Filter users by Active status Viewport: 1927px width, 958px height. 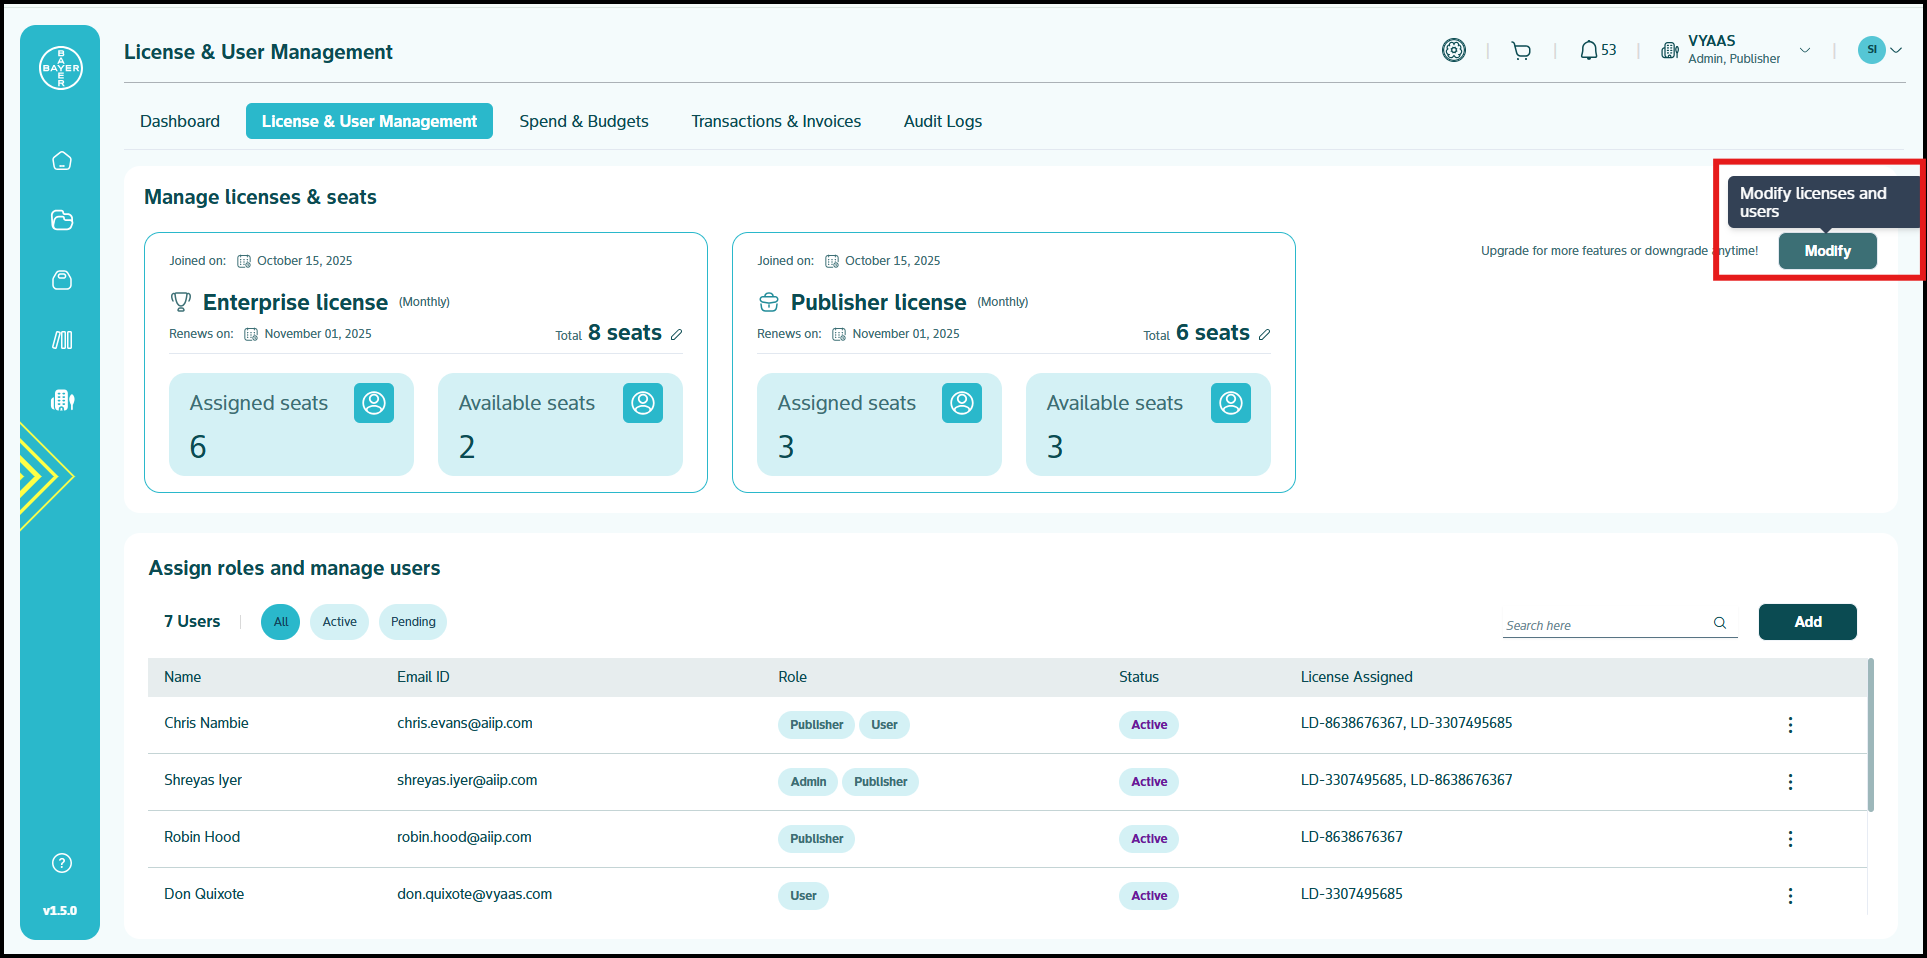pos(339,622)
